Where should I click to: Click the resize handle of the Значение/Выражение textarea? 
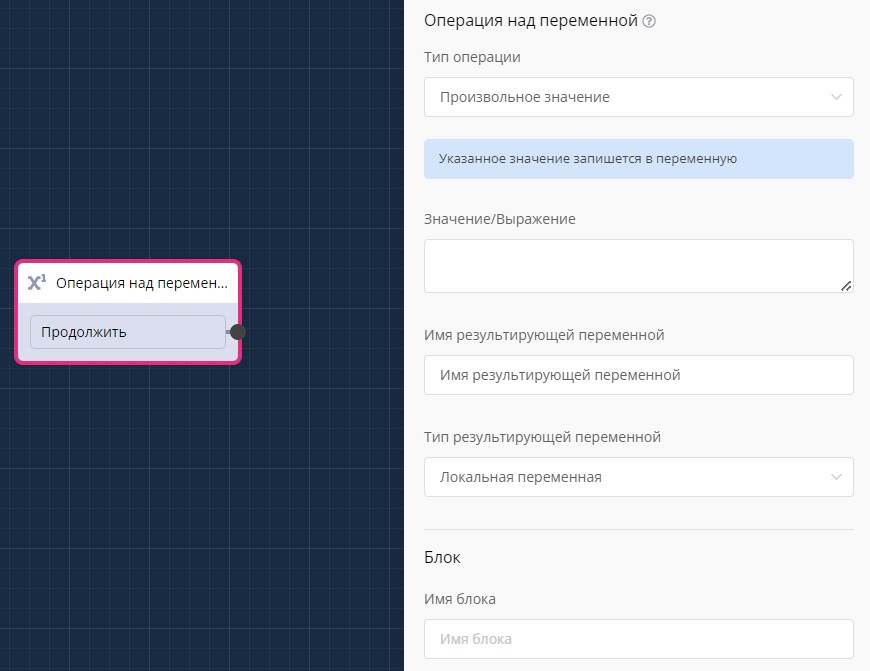[846, 286]
